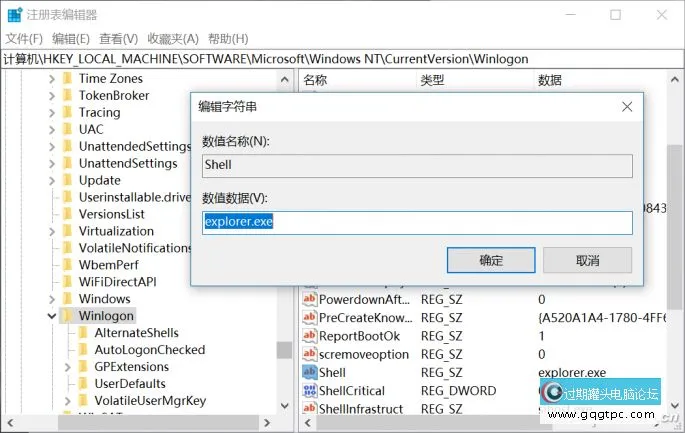Click the ReportBootOk value icon
Image resolution: width=685 pixels, height=433 pixels.
[310, 336]
